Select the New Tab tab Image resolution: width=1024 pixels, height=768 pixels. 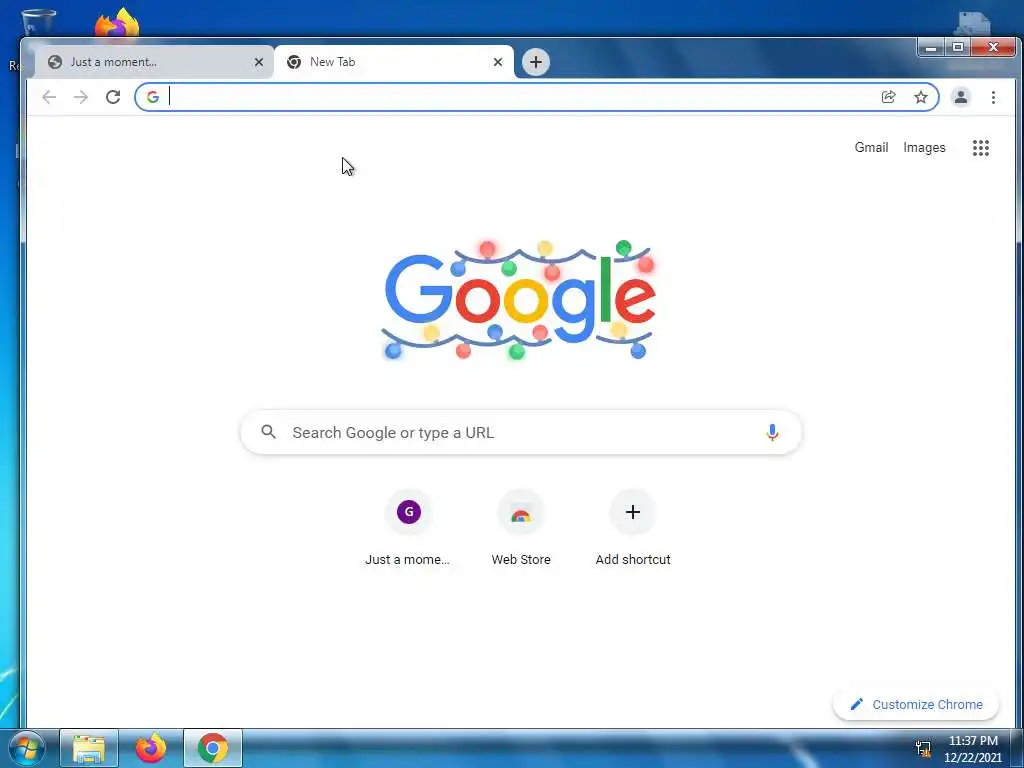tap(392, 62)
